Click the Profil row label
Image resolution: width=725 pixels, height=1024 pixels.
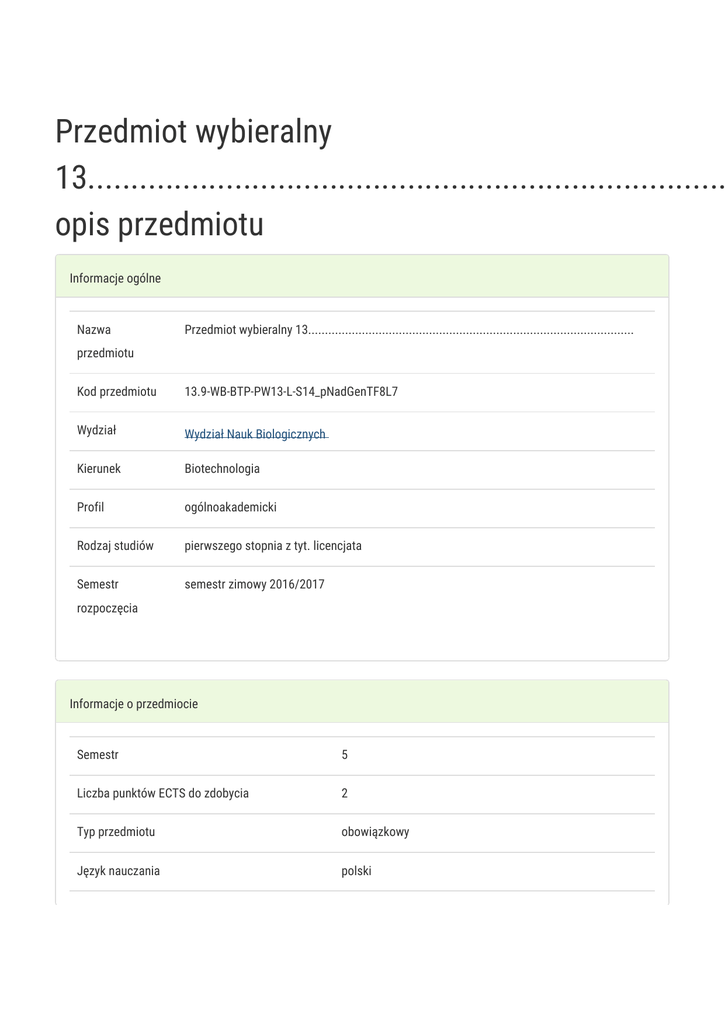(x=90, y=507)
